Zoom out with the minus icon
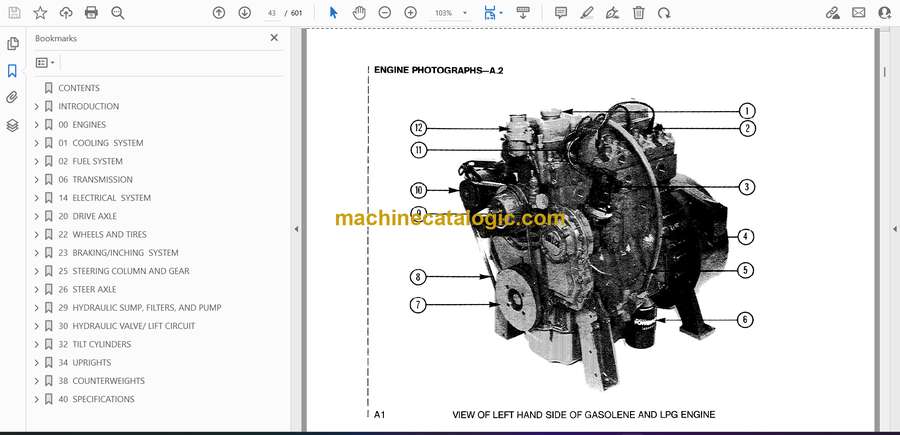Viewport: 900px width, 435px height. (x=385, y=13)
